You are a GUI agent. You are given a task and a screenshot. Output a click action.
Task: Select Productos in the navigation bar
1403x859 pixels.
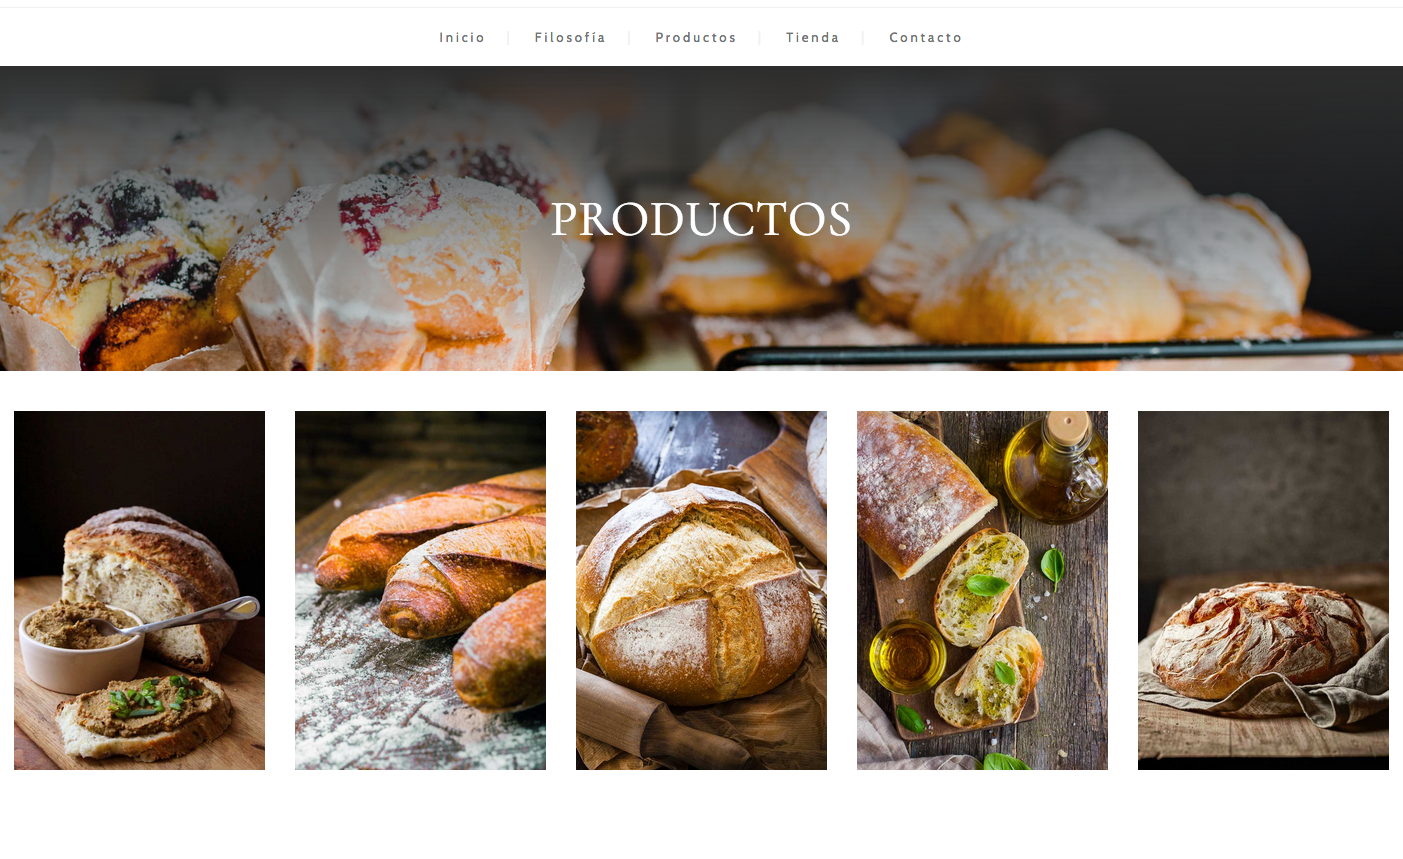696,38
